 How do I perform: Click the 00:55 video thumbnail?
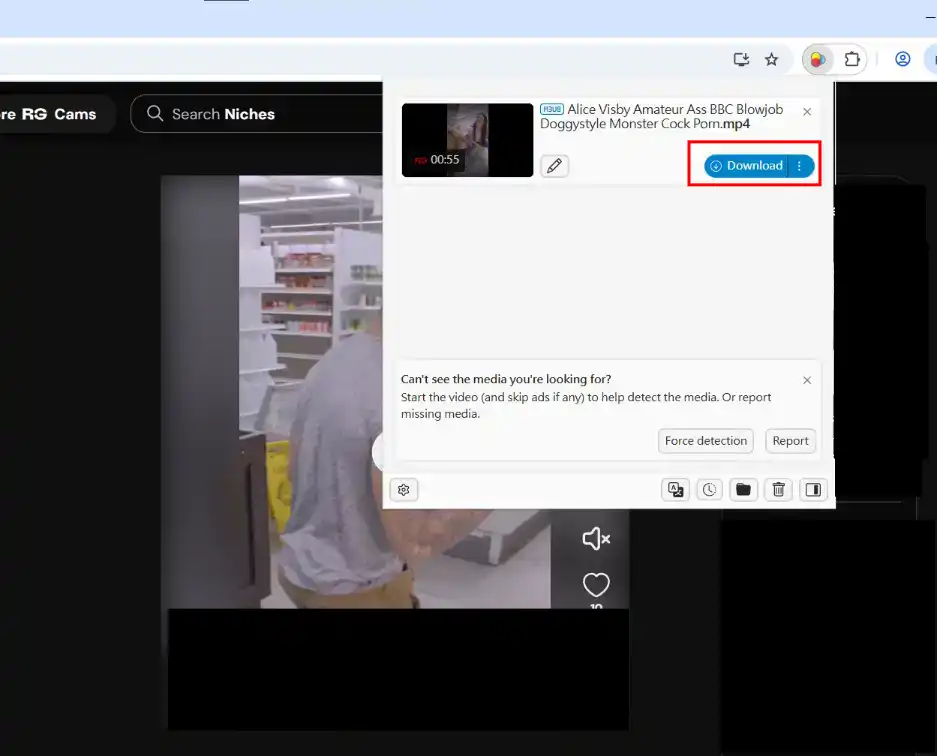466,140
